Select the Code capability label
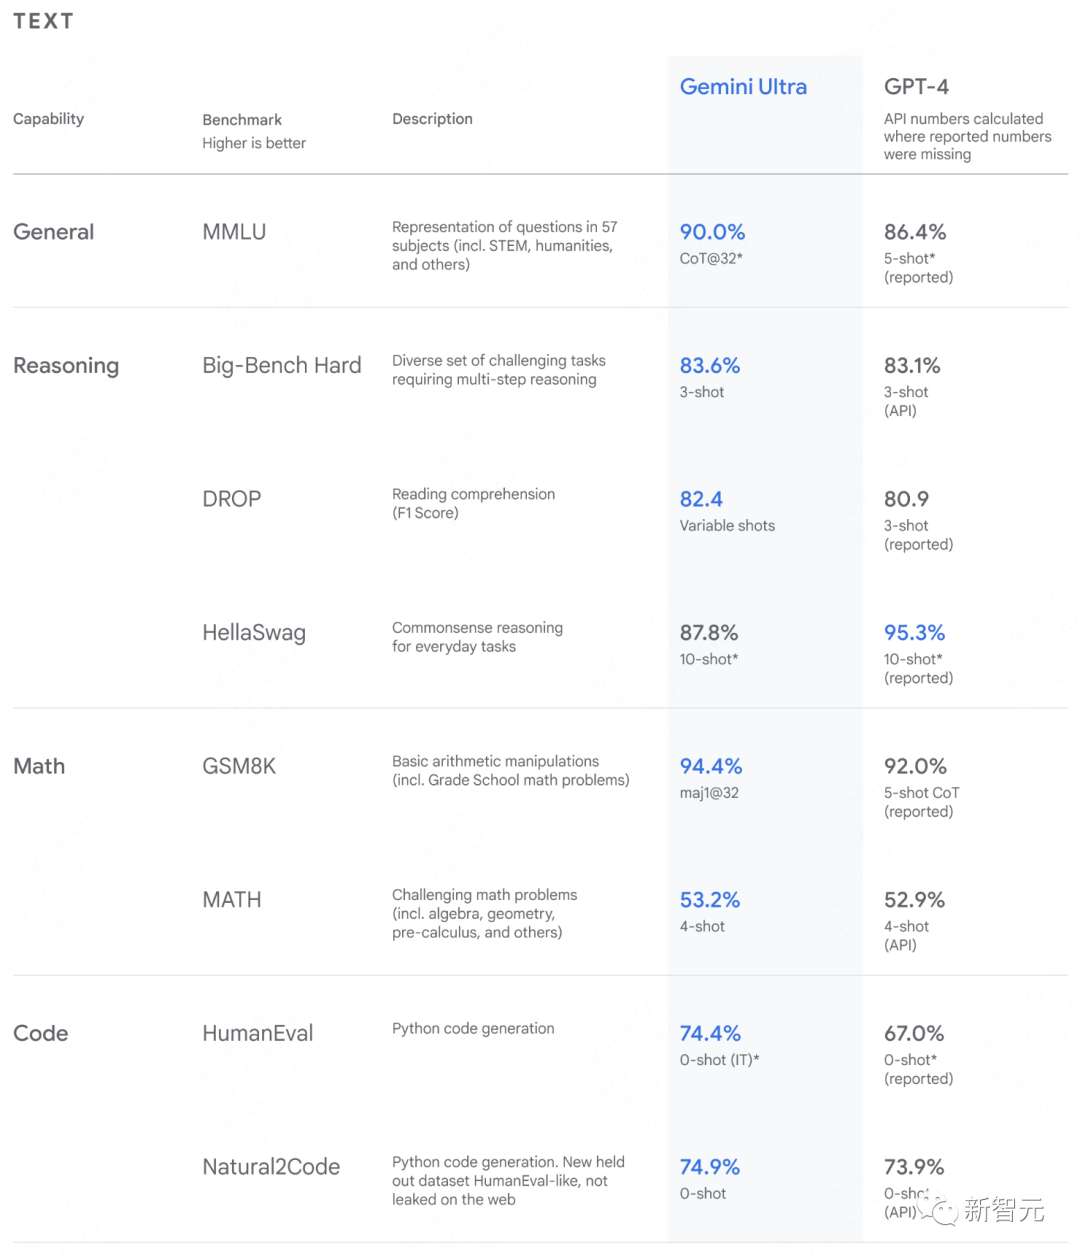 pos(41,1034)
